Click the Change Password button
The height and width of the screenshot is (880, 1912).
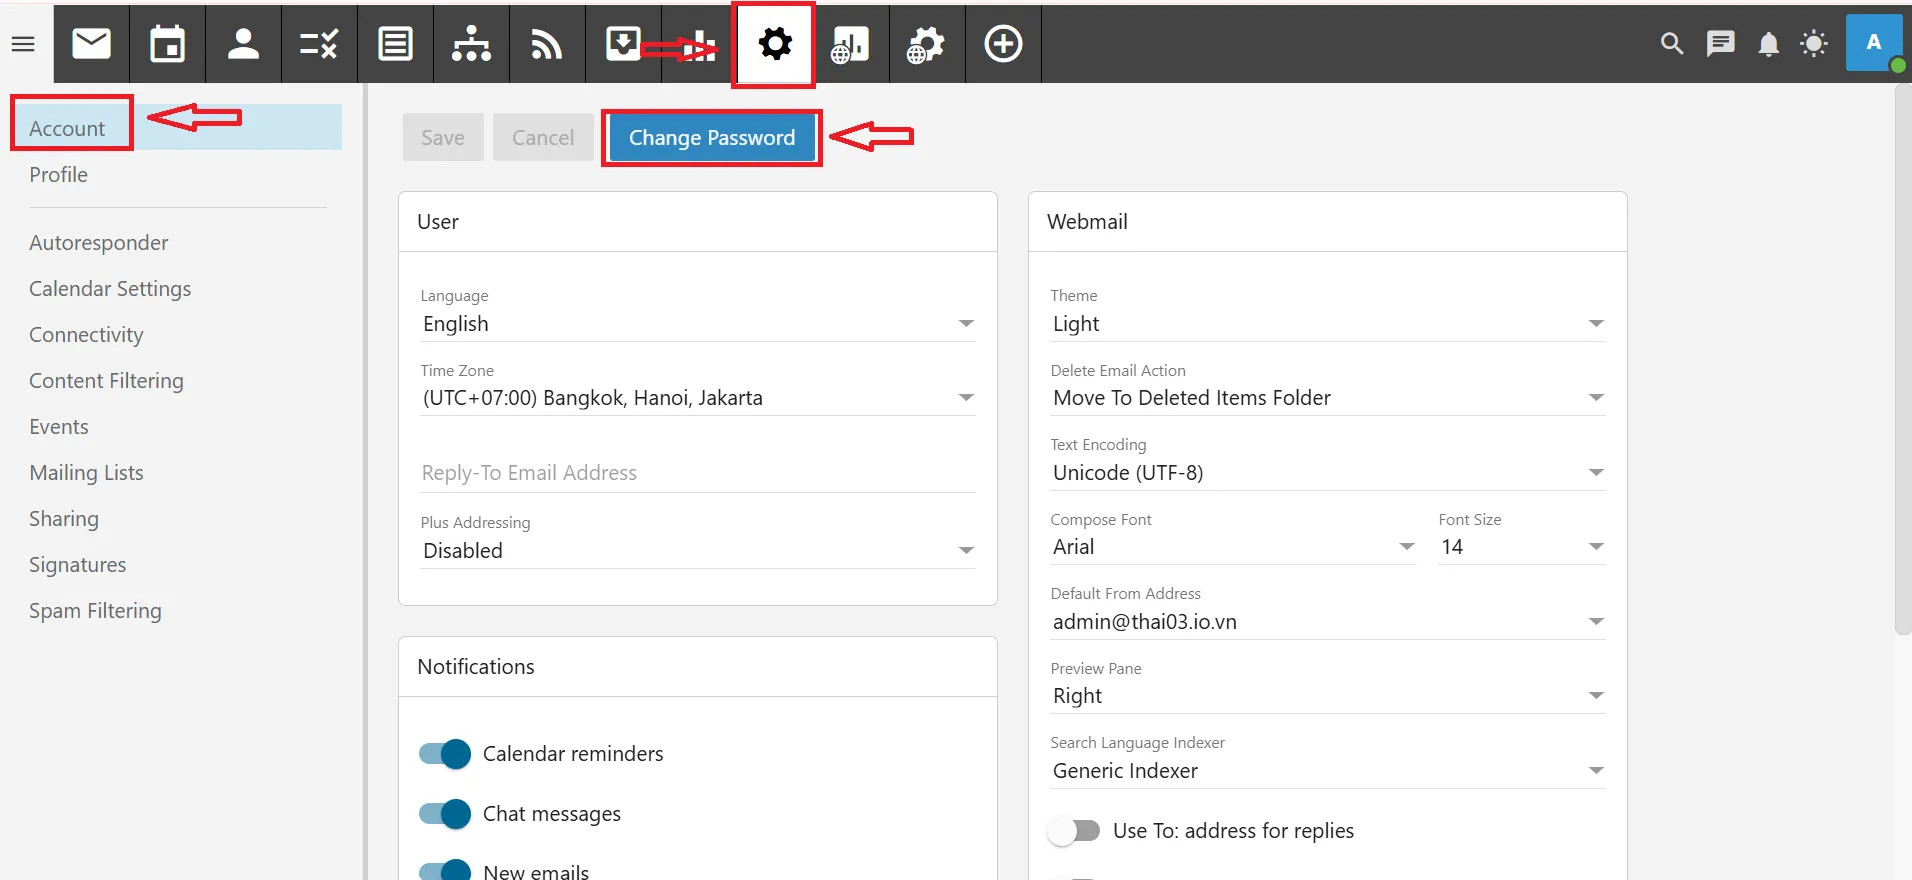(x=711, y=138)
